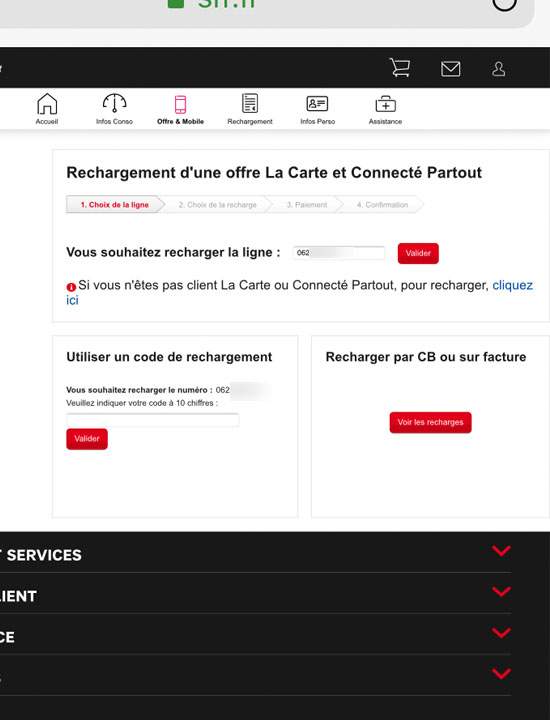
Task: Expand the third footer section chevron
Action: [501, 633]
